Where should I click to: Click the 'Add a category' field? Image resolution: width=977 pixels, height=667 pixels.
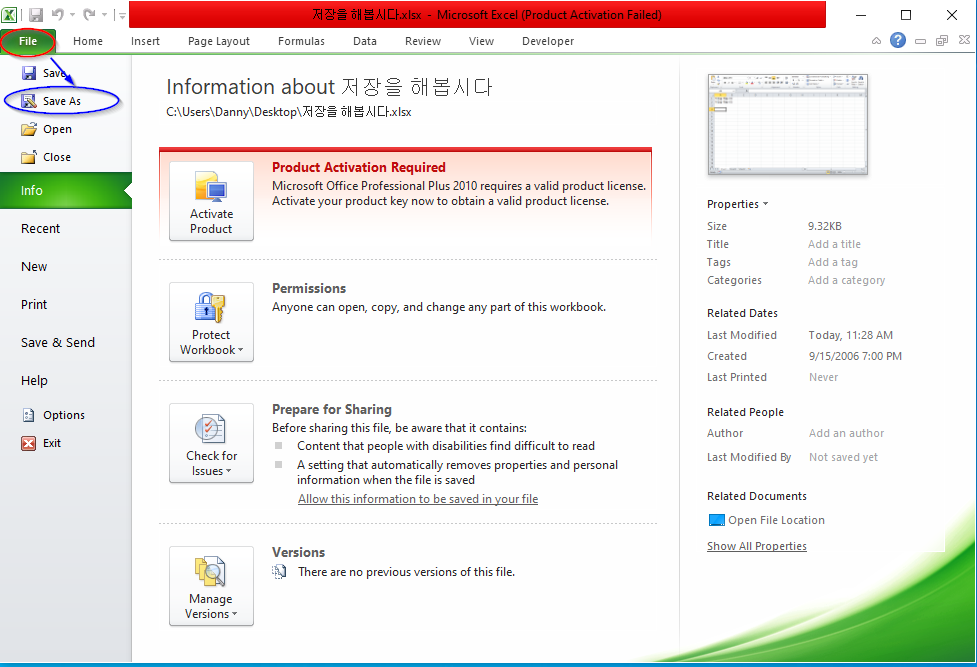click(x=847, y=281)
